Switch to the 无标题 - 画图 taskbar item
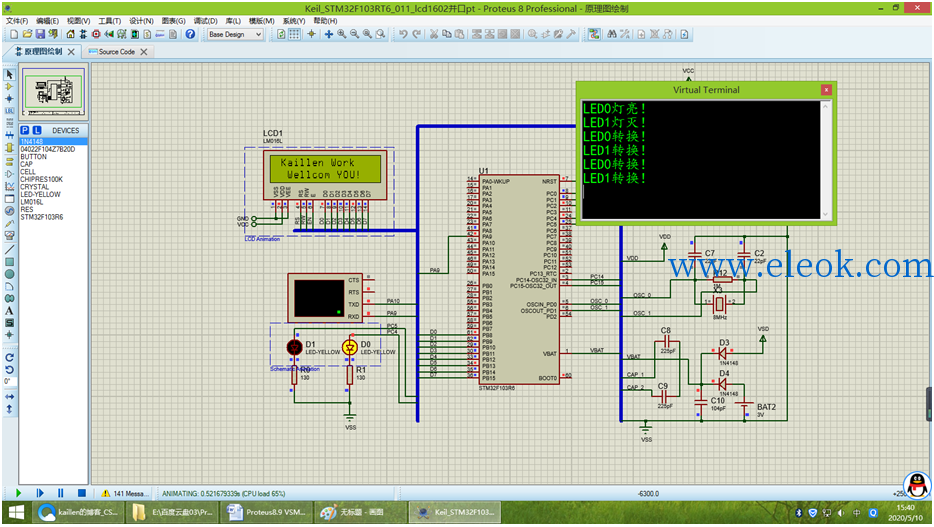The width and height of the screenshot is (934, 527). 361,512
